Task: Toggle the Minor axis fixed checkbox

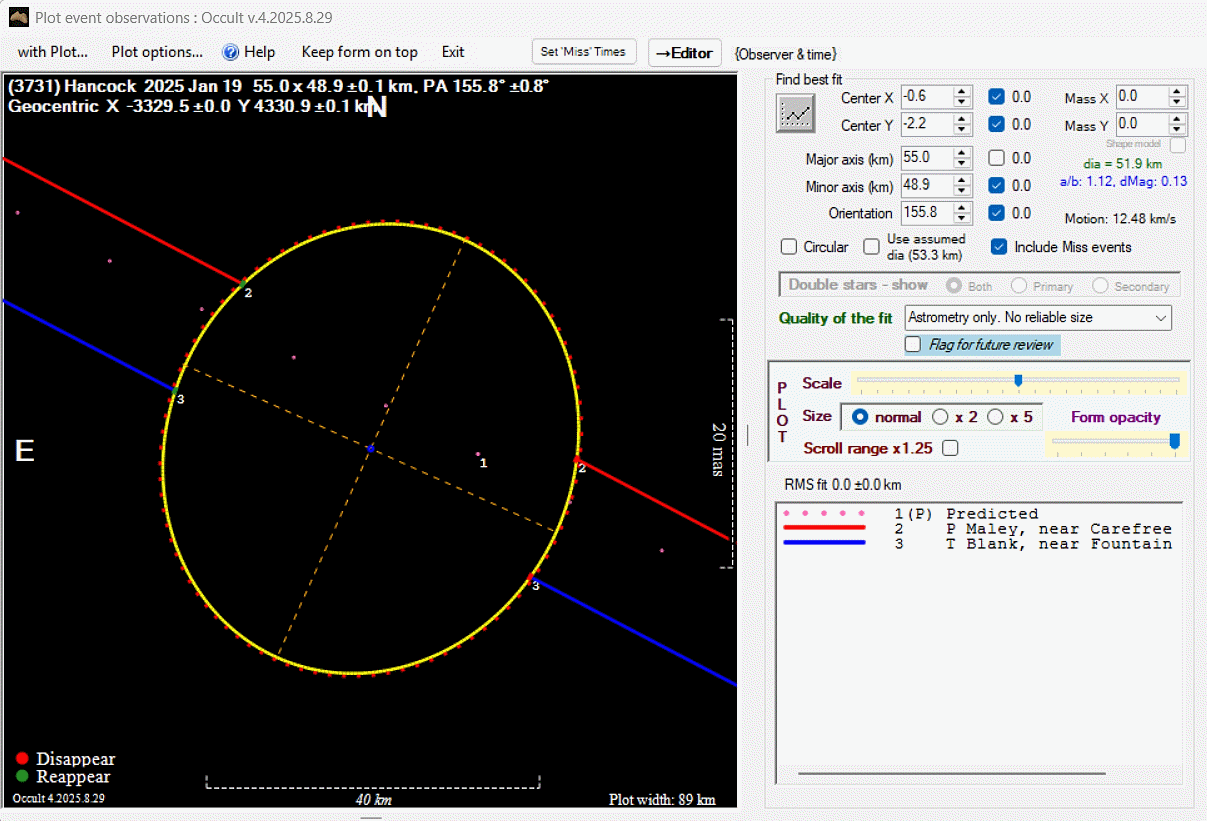Action: tap(996, 185)
